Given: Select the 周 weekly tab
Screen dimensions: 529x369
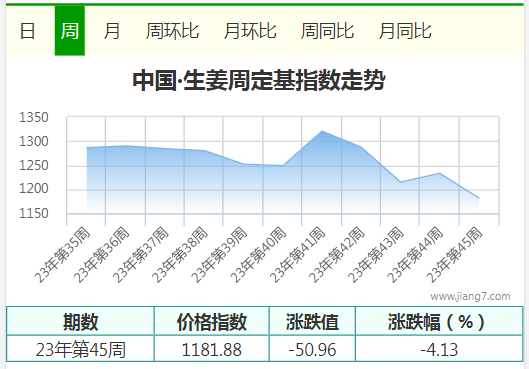Looking at the screenshot, I should click(x=70, y=31).
